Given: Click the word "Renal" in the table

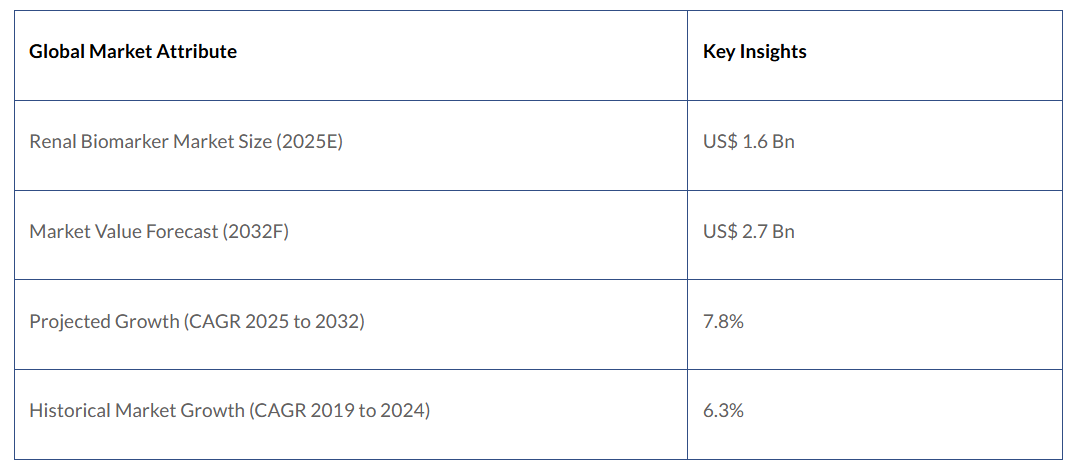Looking at the screenshot, I should [52, 141].
